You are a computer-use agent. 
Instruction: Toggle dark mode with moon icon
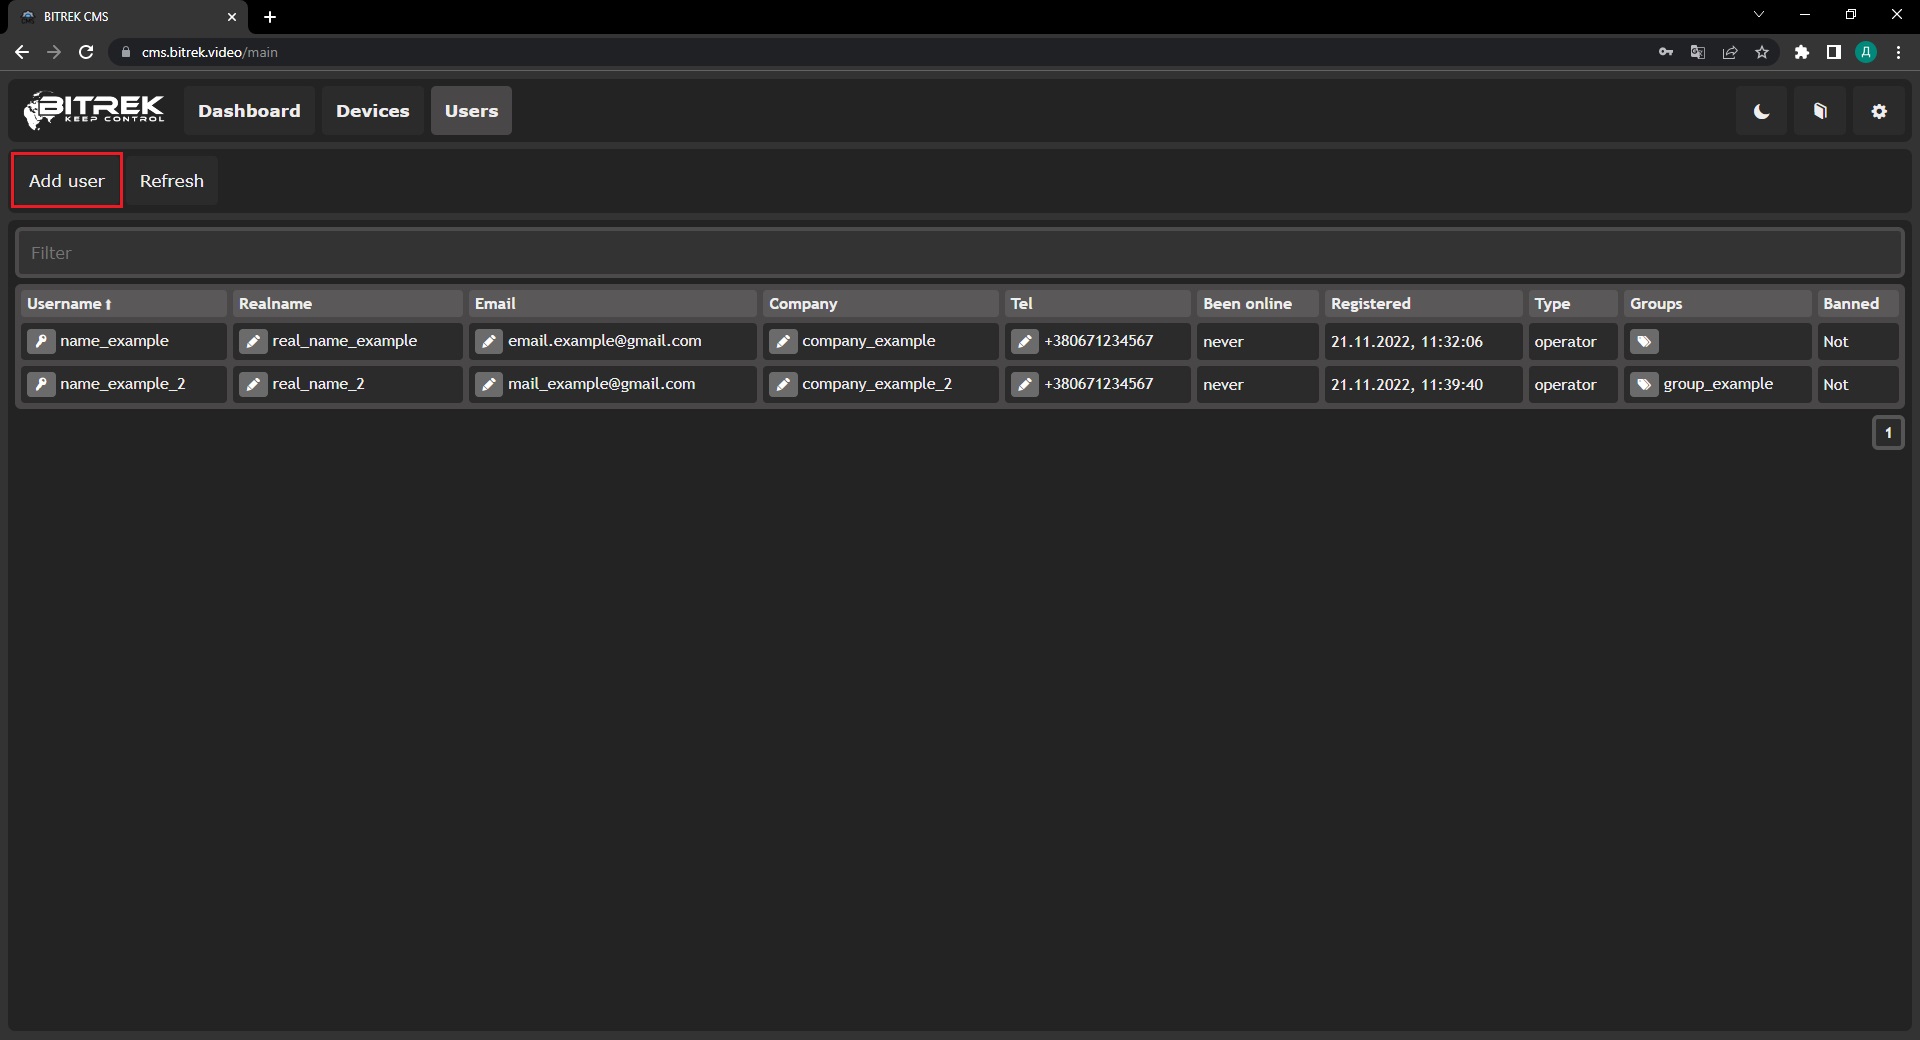(x=1761, y=111)
